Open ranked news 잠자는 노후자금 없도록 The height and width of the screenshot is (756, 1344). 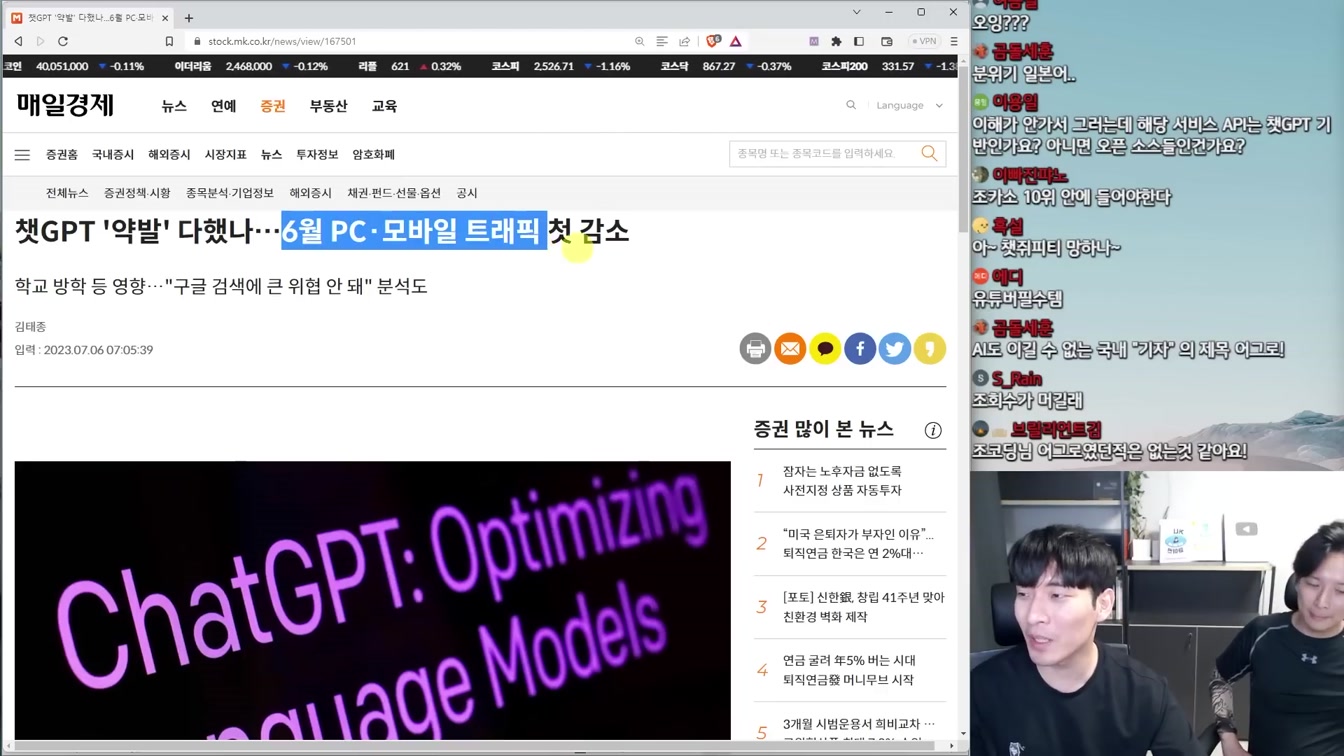[x=842, y=481]
